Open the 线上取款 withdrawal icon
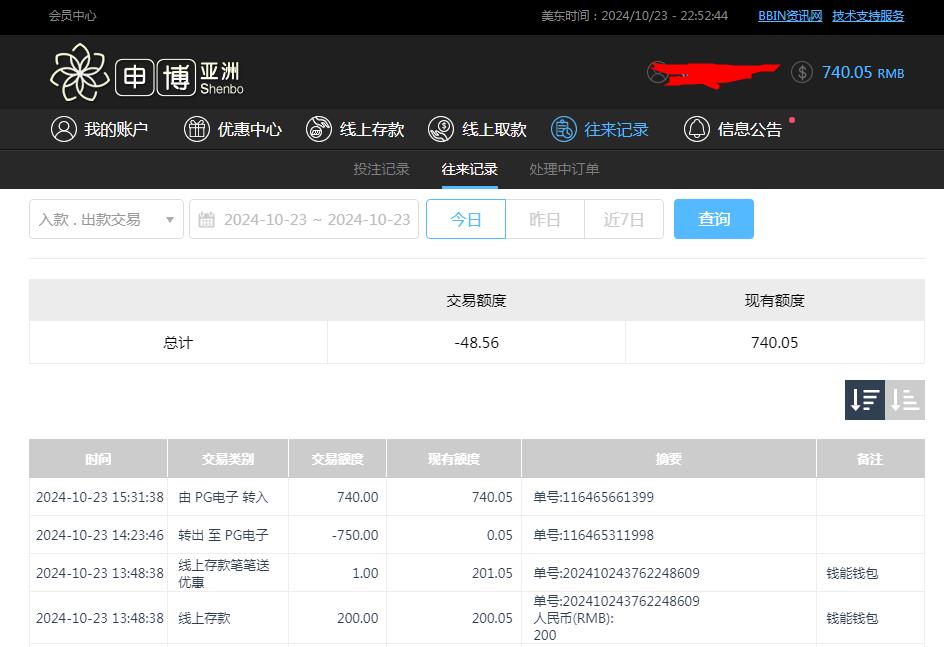This screenshot has height=647, width=944. point(440,128)
